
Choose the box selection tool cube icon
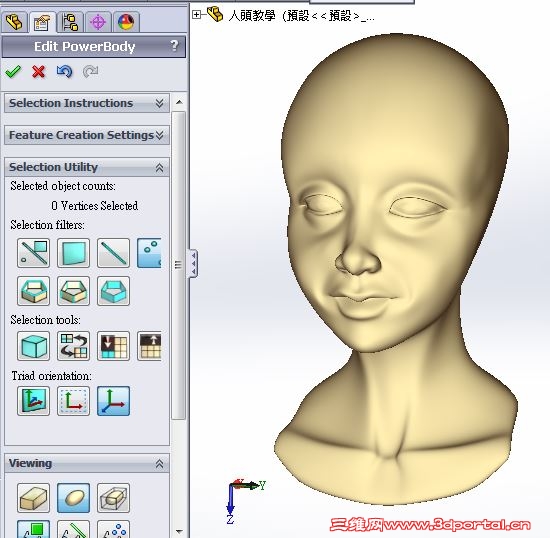click(34, 346)
